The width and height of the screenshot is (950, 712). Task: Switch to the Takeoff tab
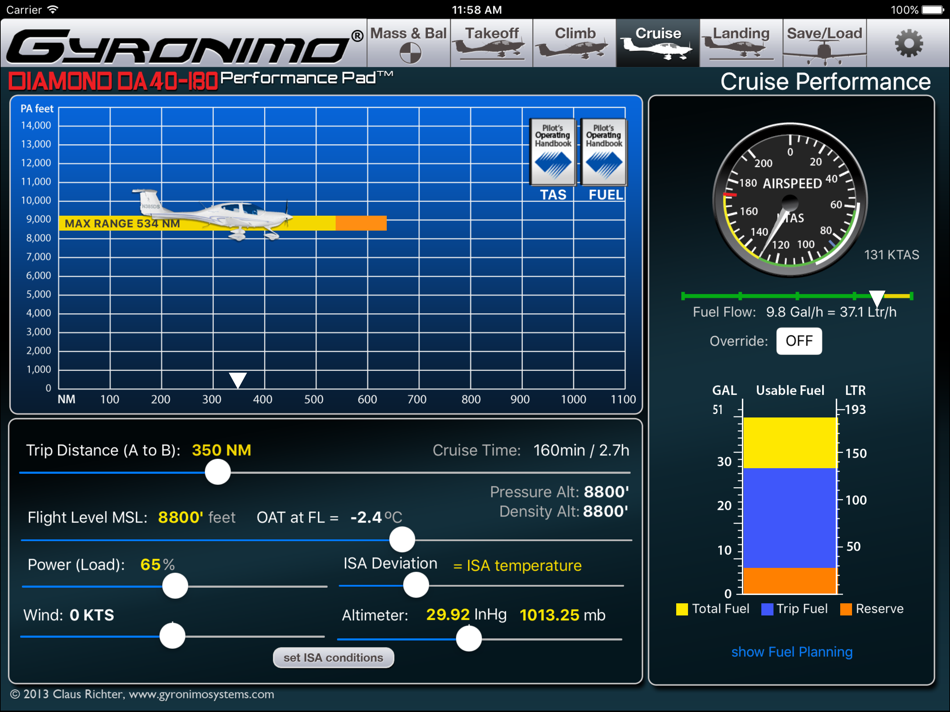[491, 42]
